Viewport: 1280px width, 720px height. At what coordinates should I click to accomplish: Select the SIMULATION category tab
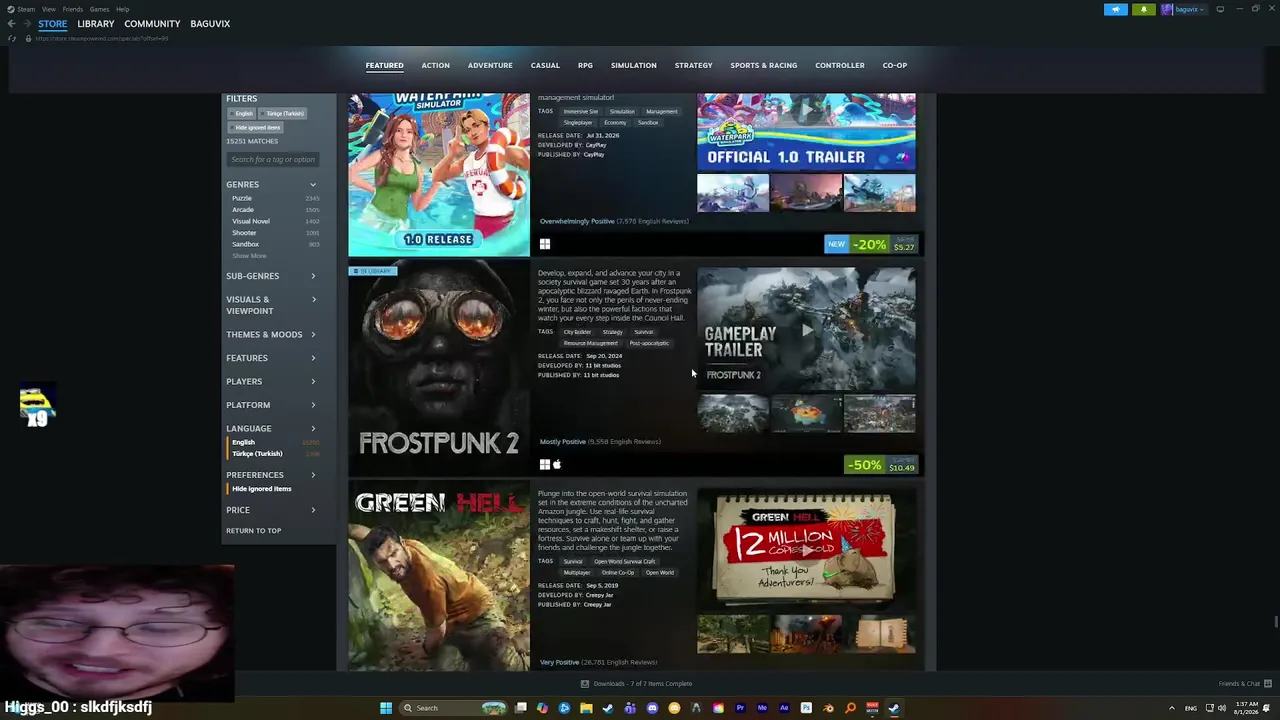pos(634,65)
